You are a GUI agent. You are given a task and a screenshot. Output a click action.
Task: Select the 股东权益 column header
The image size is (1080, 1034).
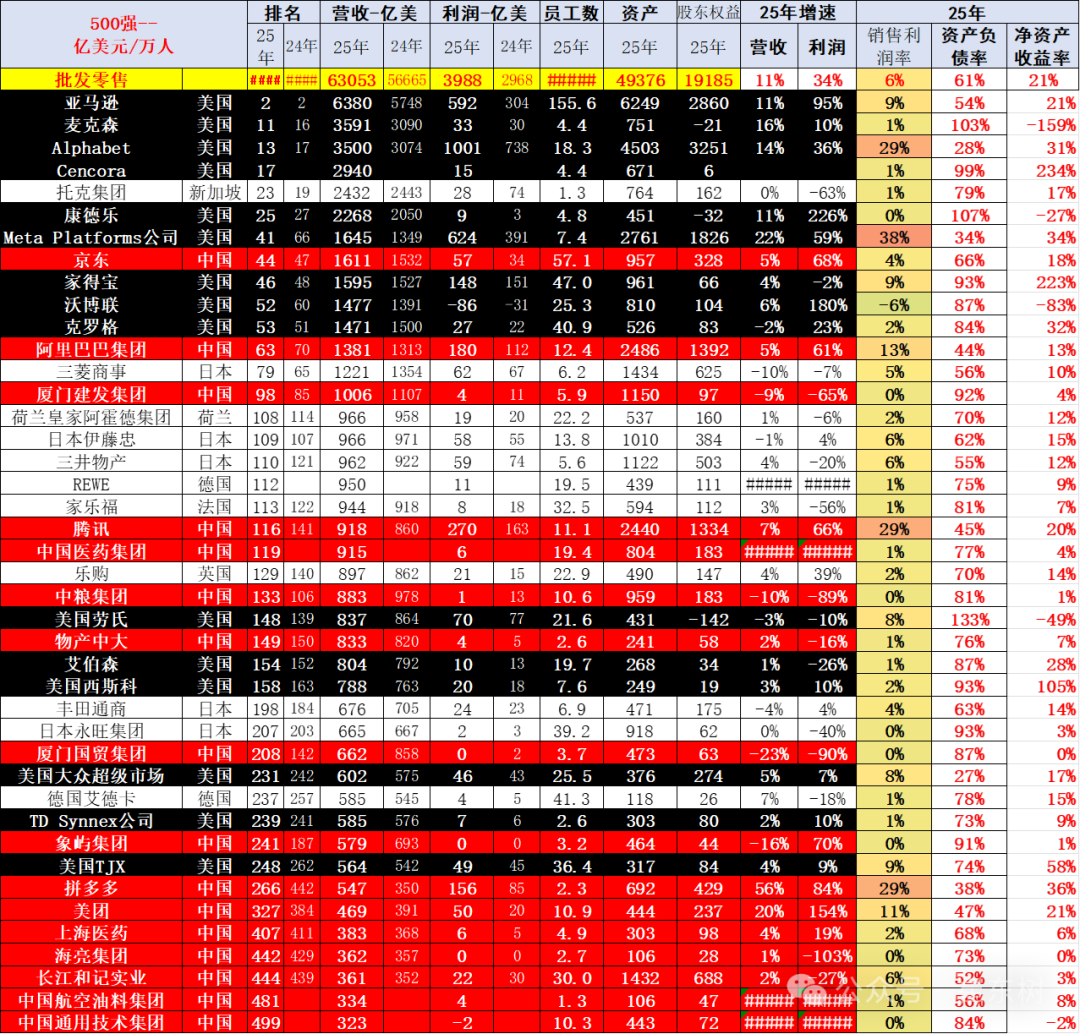[708, 13]
